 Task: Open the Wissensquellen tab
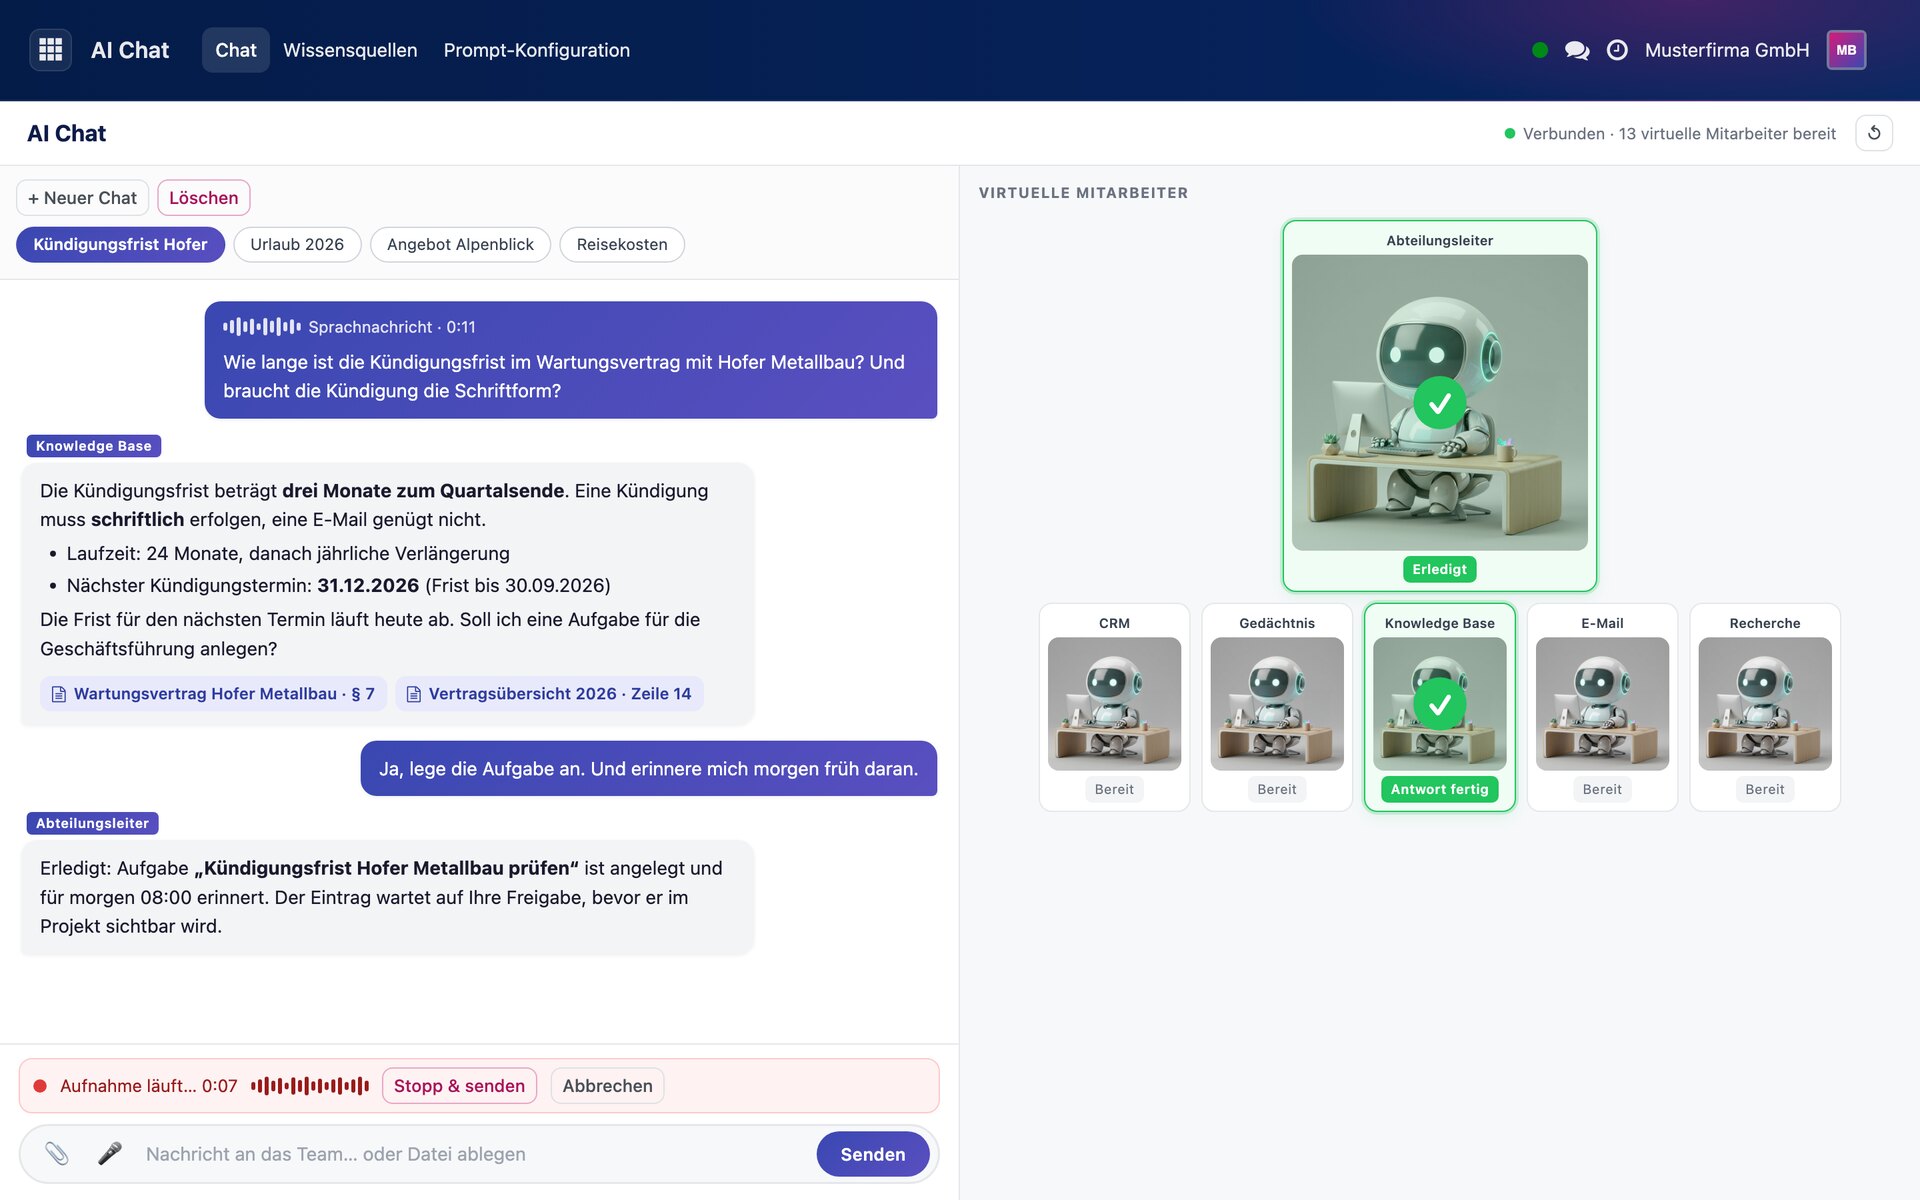coord(350,50)
